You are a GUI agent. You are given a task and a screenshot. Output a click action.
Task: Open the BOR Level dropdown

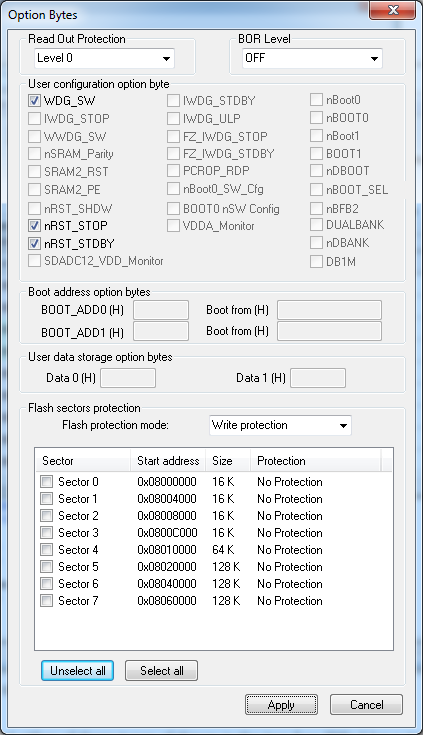[x=312, y=58]
